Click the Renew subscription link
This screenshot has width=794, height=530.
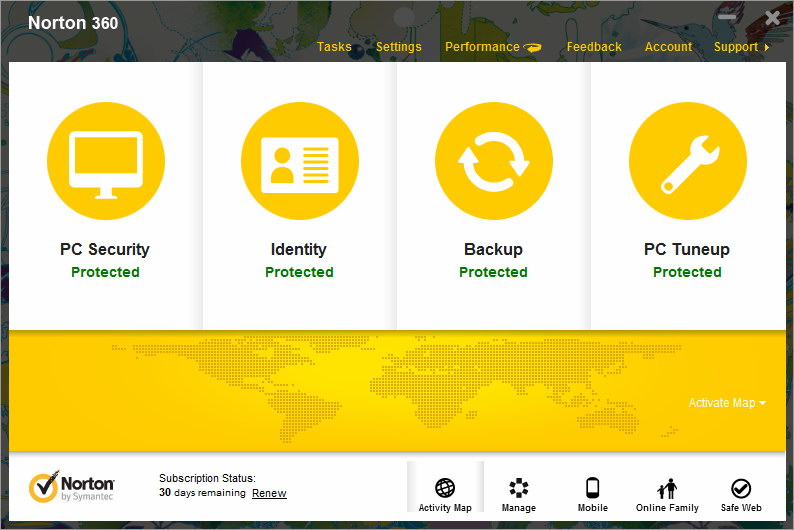tap(269, 493)
